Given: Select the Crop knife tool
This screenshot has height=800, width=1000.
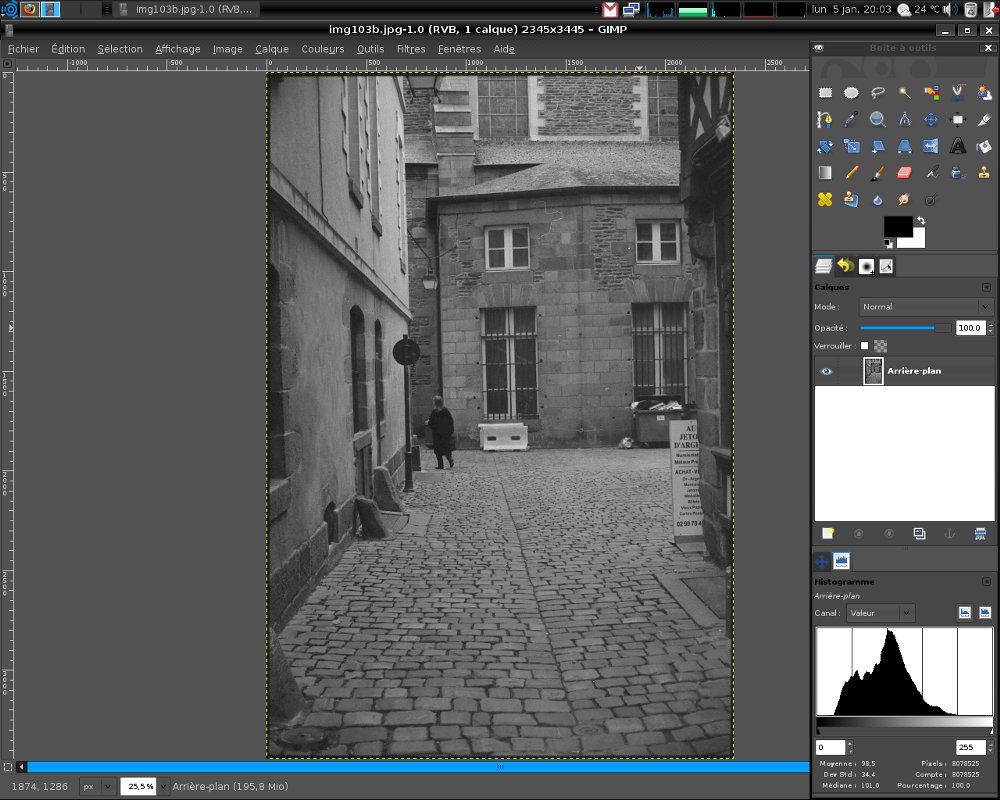Looking at the screenshot, I should tap(984, 120).
